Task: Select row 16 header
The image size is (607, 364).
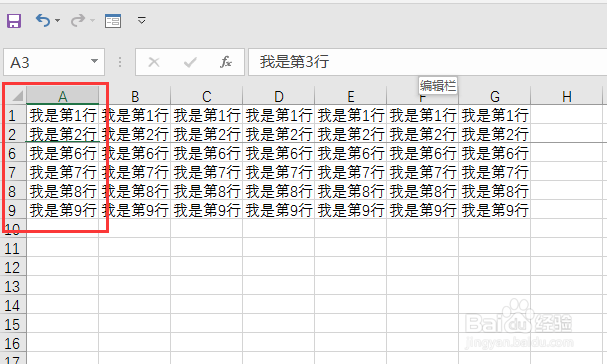Action: coord(13,343)
